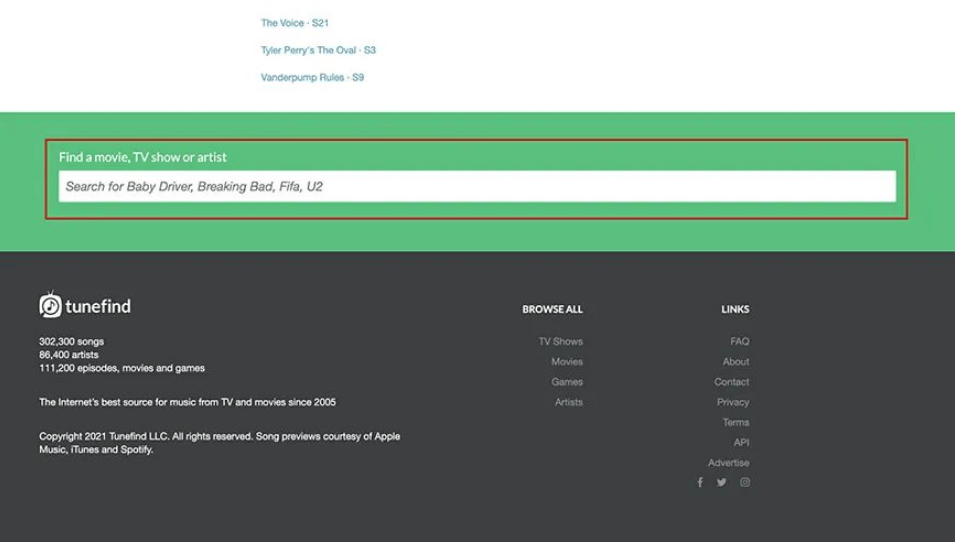Screen dimensions: 955x543
Task: Click the Advertise footer link
Action: click(728, 463)
